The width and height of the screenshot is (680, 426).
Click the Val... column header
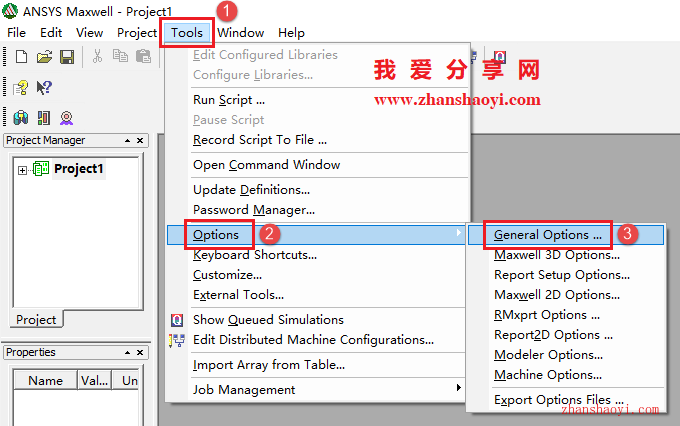95,380
